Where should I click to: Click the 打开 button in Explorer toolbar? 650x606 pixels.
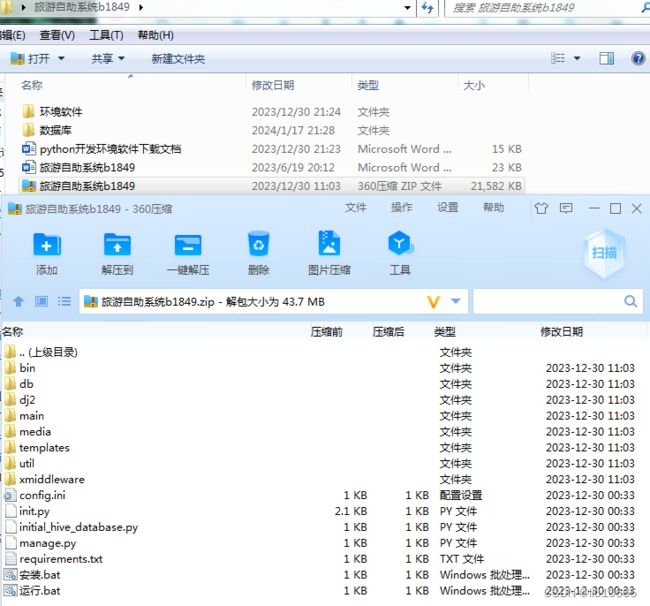tap(29, 59)
